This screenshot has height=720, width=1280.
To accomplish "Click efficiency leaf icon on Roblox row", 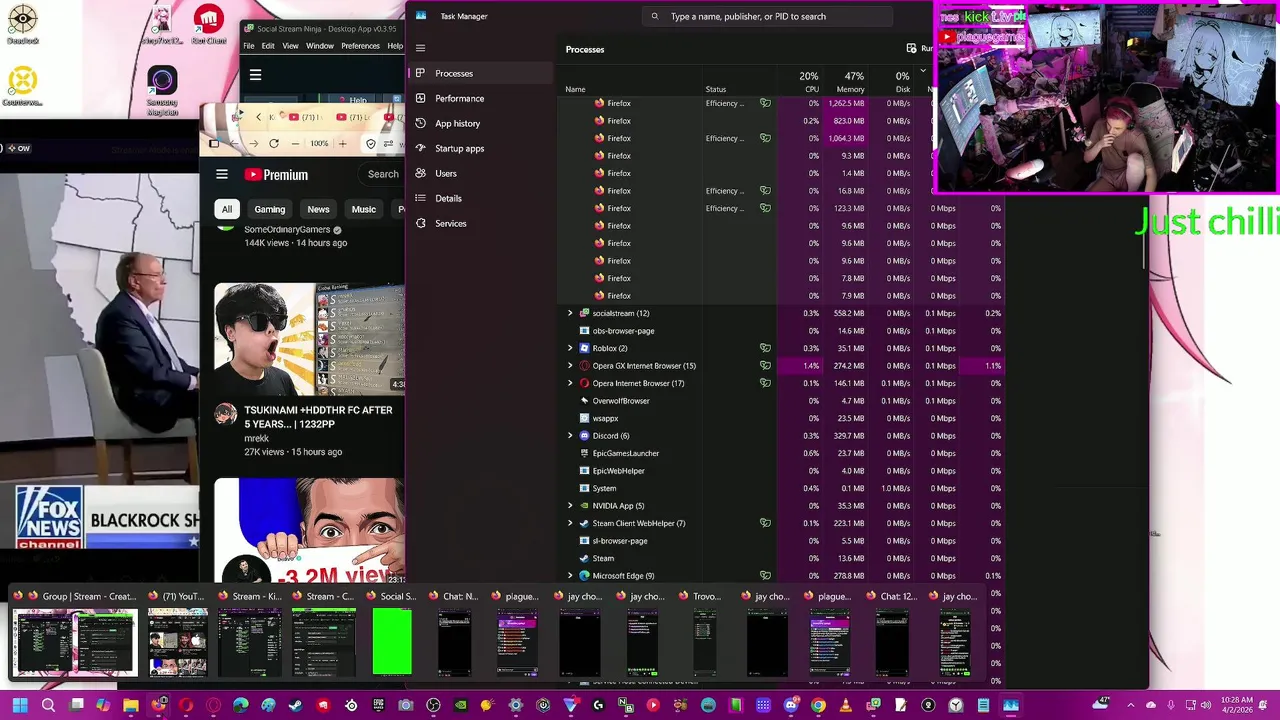I will [765, 348].
